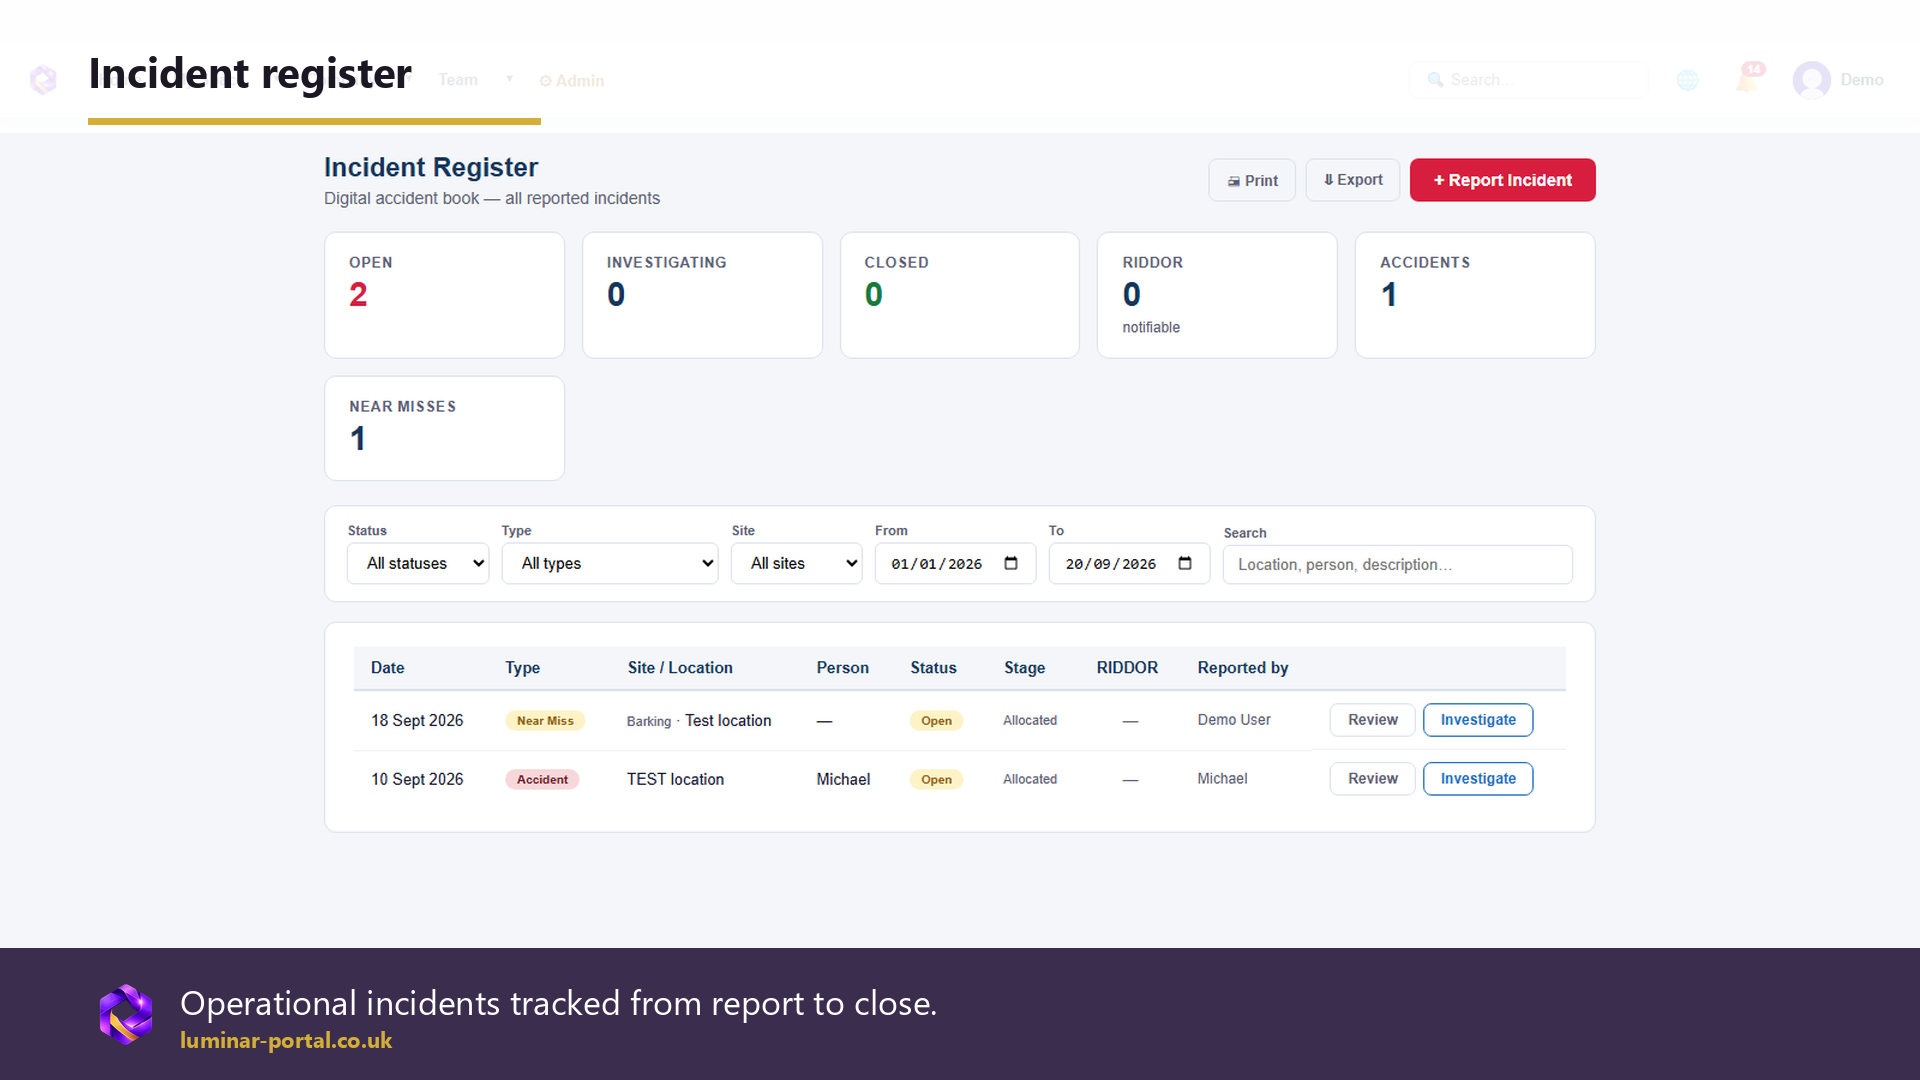This screenshot has height=1080, width=1920.
Task: Click the Person column header
Action: [842, 668]
